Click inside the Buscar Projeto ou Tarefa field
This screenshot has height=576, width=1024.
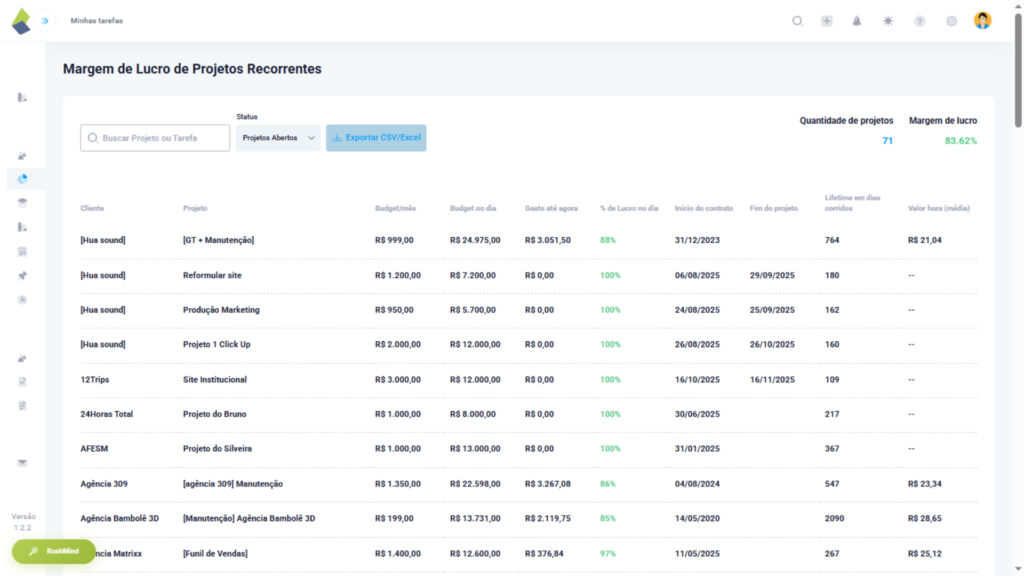tap(154, 137)
